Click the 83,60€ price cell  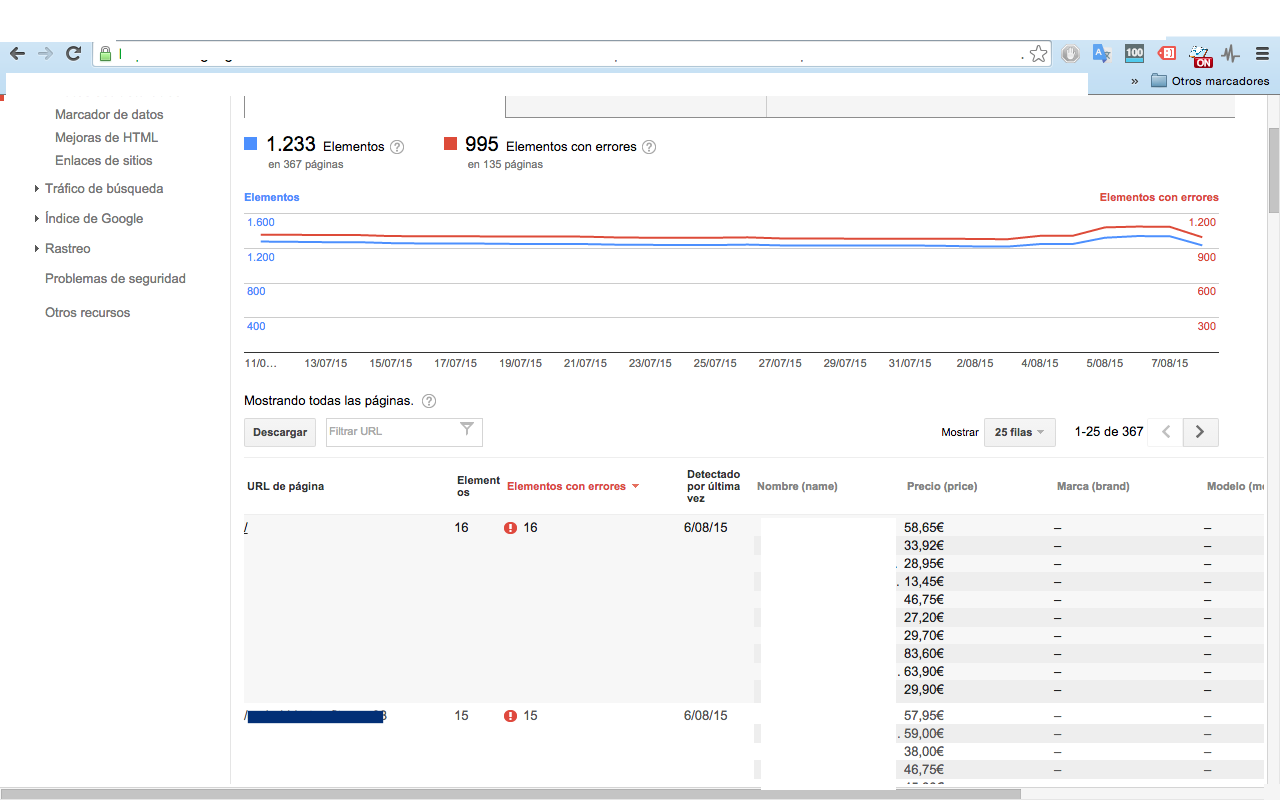[x=924, y=653]
